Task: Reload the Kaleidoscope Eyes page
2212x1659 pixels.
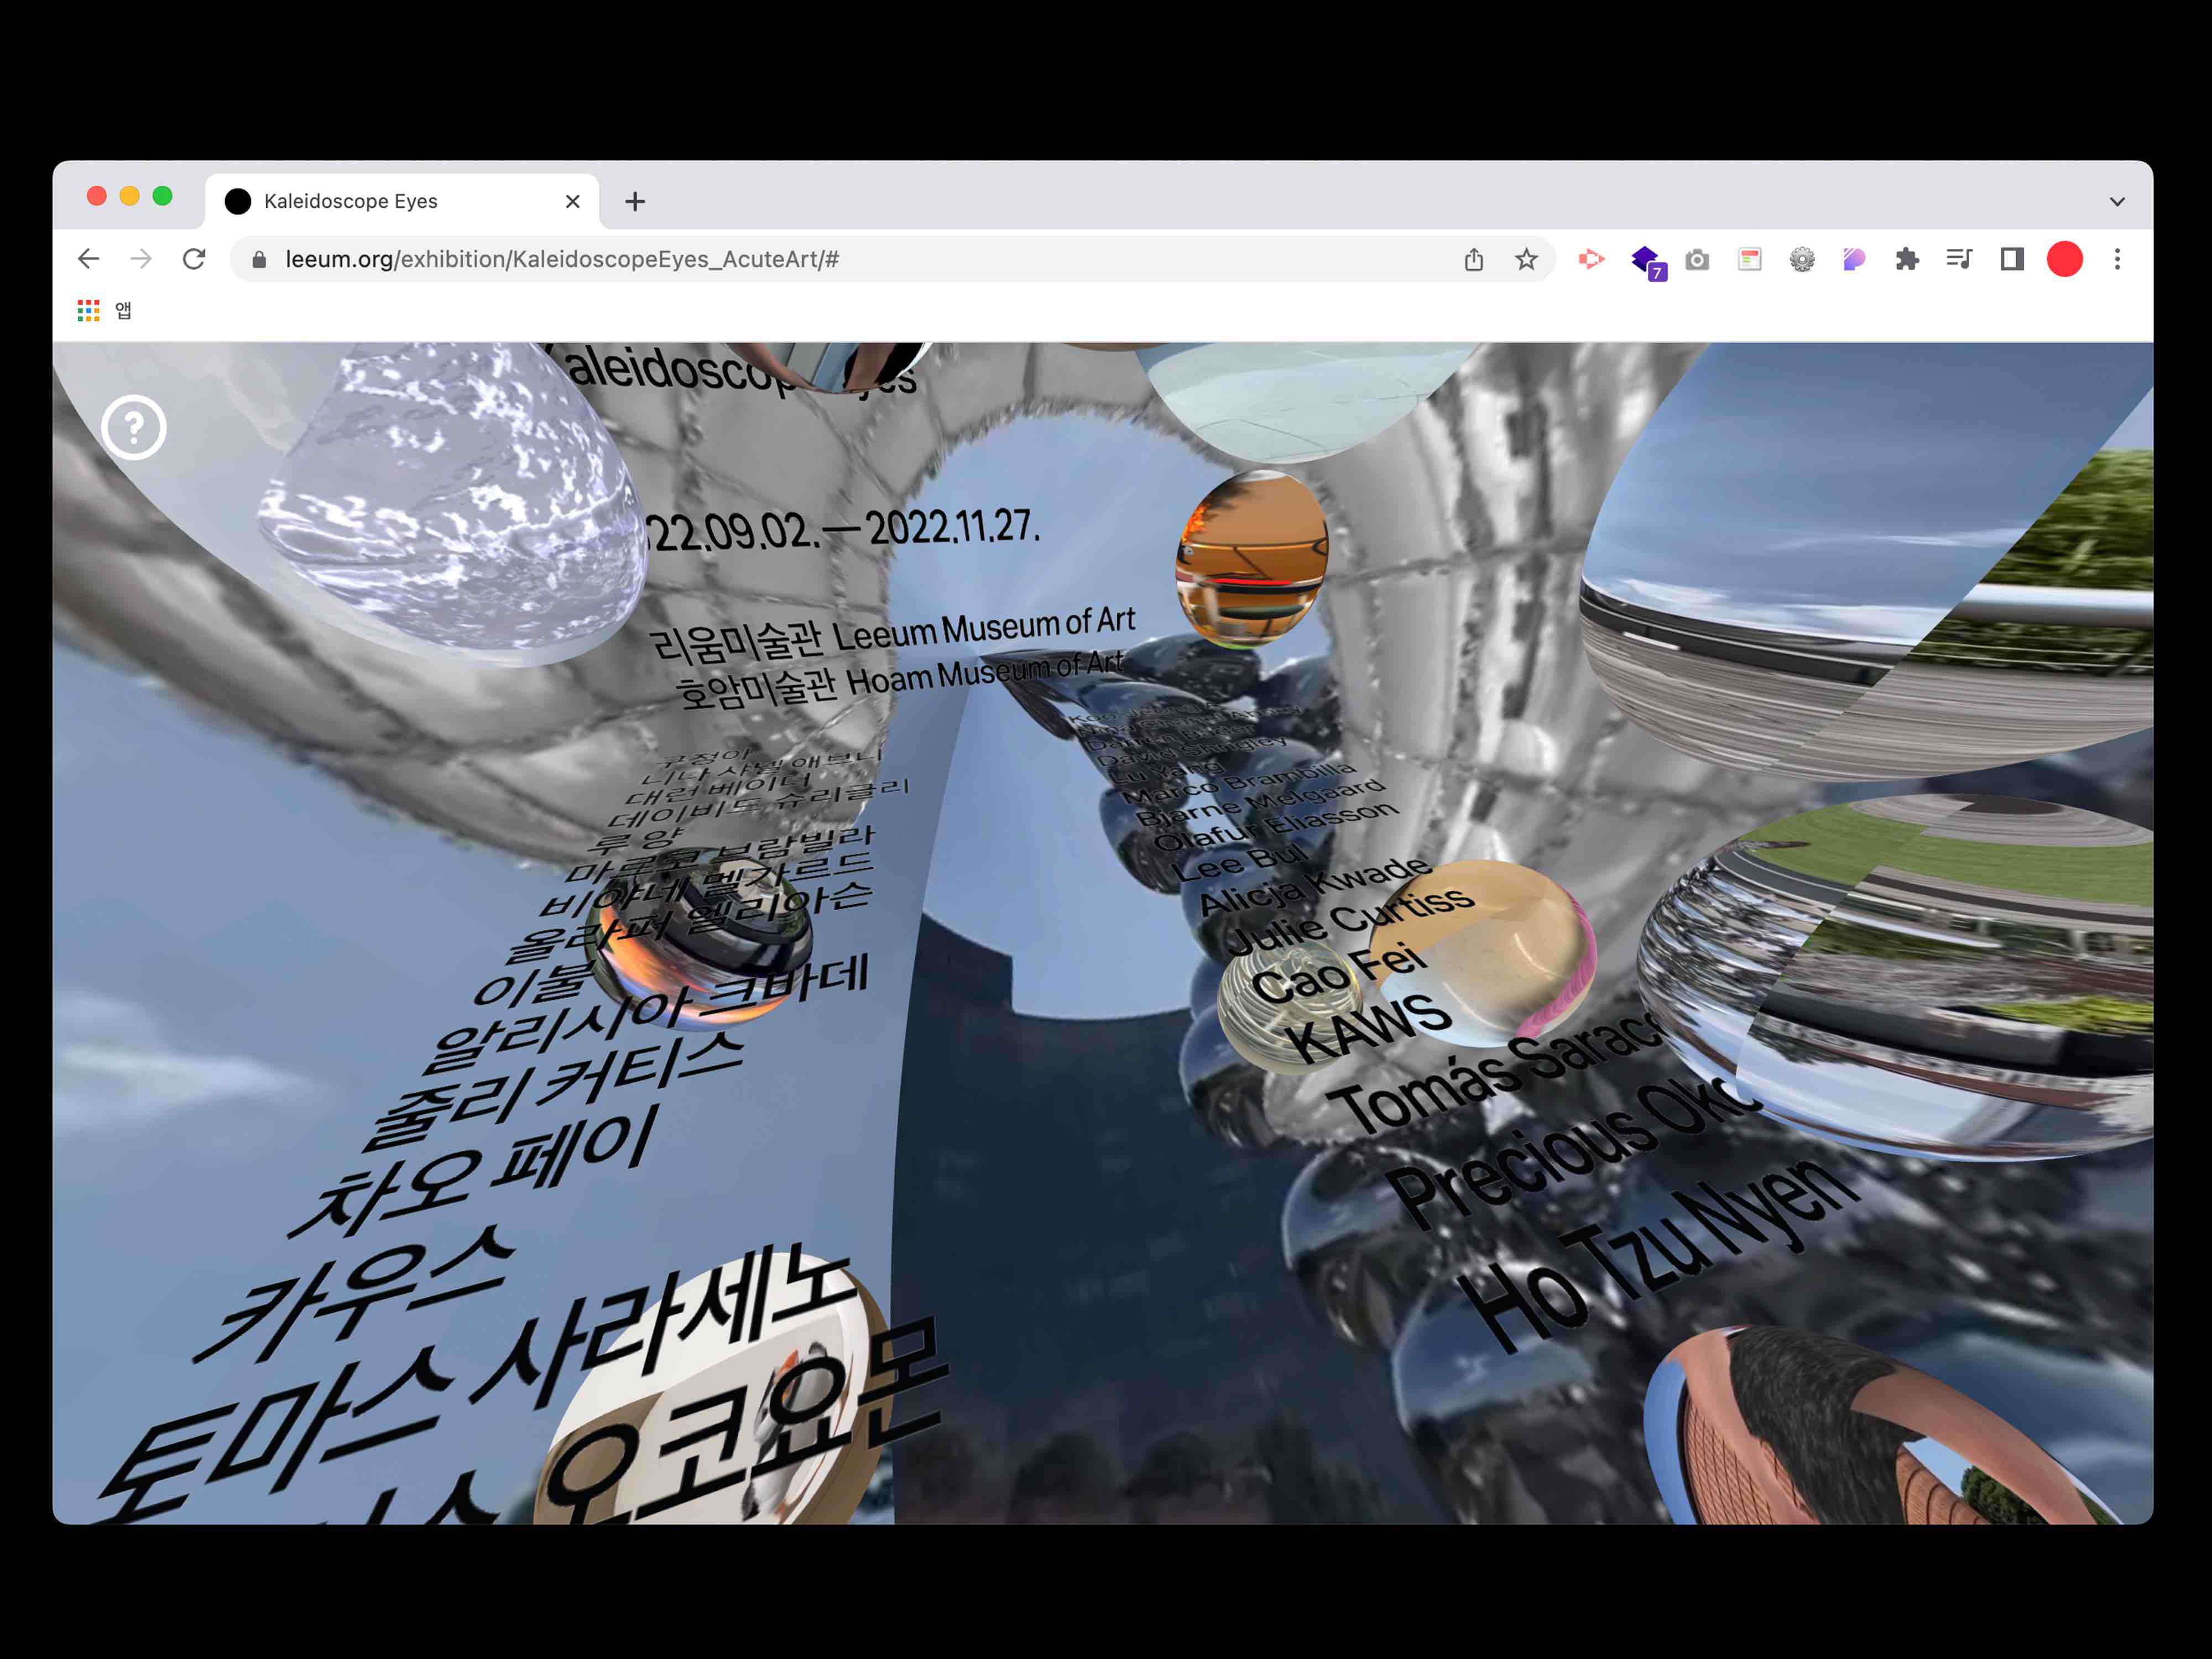Action: 194,259
